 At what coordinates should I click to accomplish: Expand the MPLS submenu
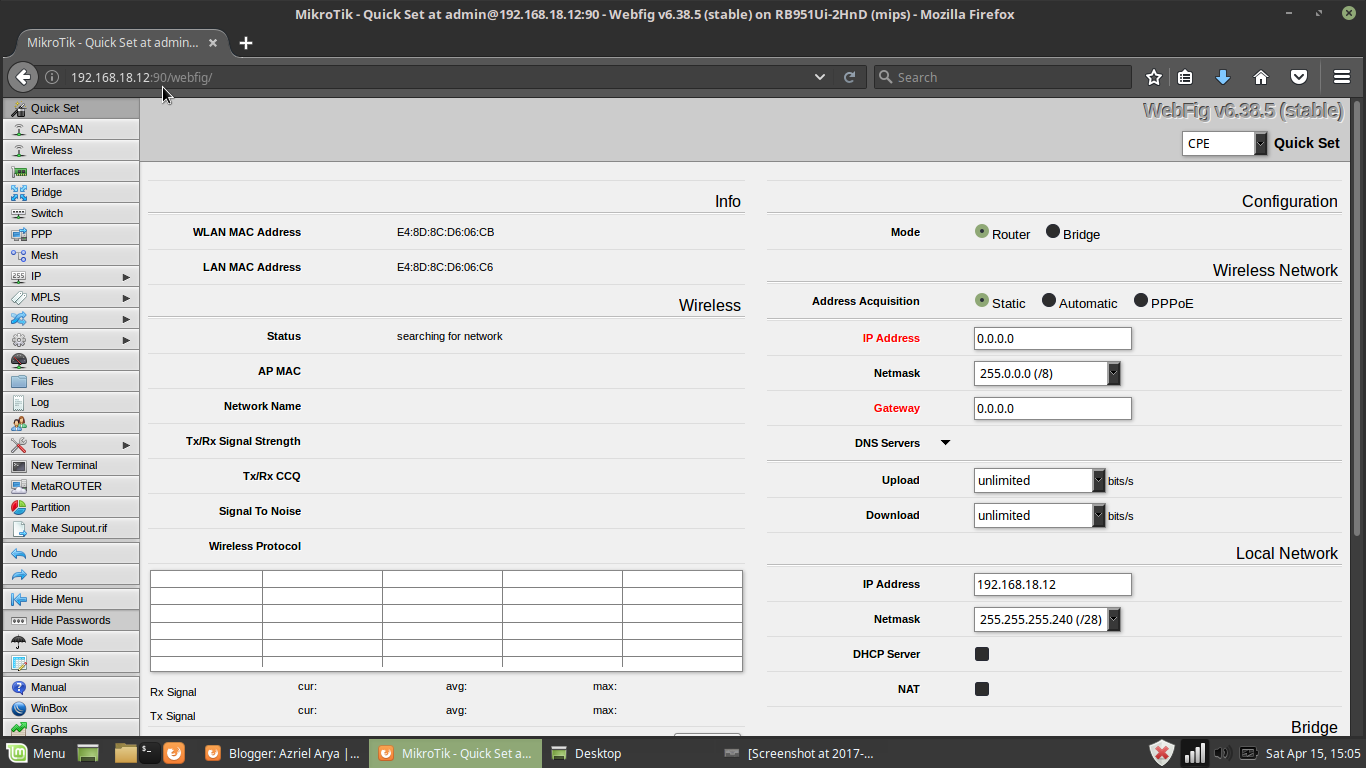tap(70, 297)
